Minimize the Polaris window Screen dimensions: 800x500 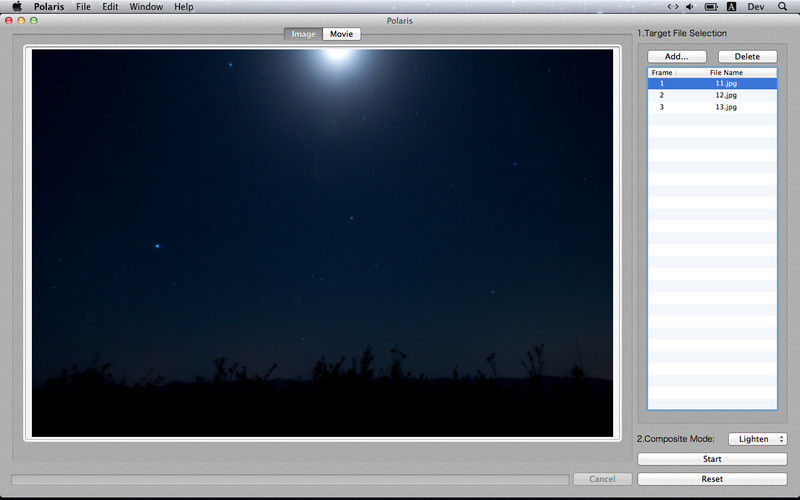[21, 20]
